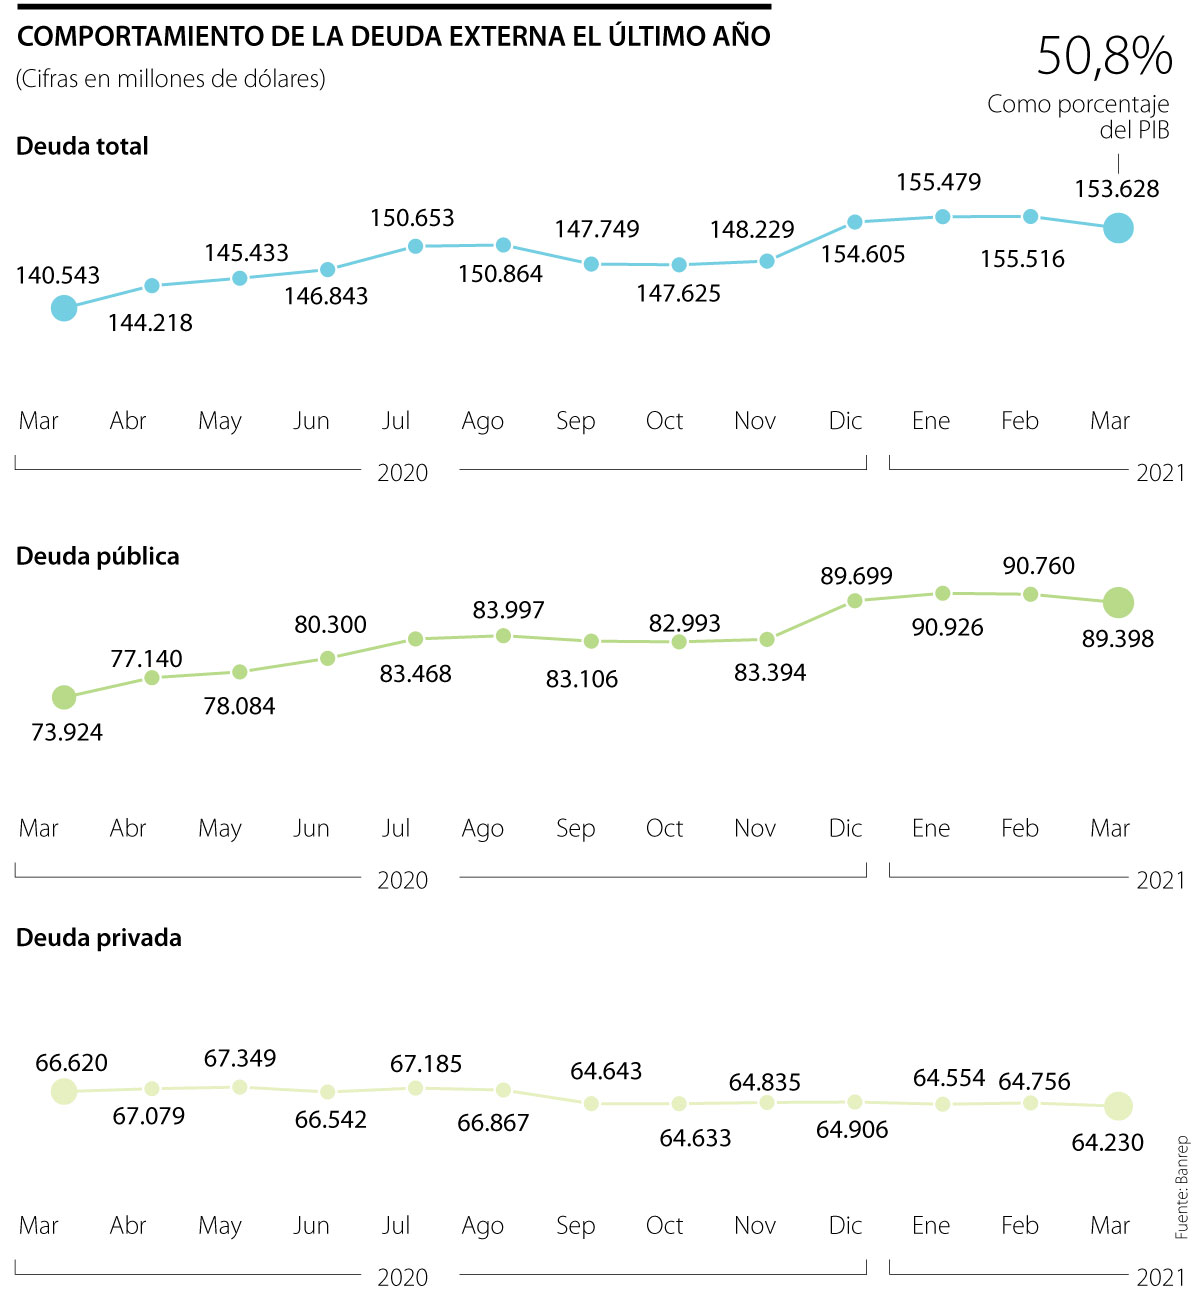Select the large green 73.924 public debt marker
Screen dimensions: 1200x1296
pyautogui.click(x=63, y=697)
